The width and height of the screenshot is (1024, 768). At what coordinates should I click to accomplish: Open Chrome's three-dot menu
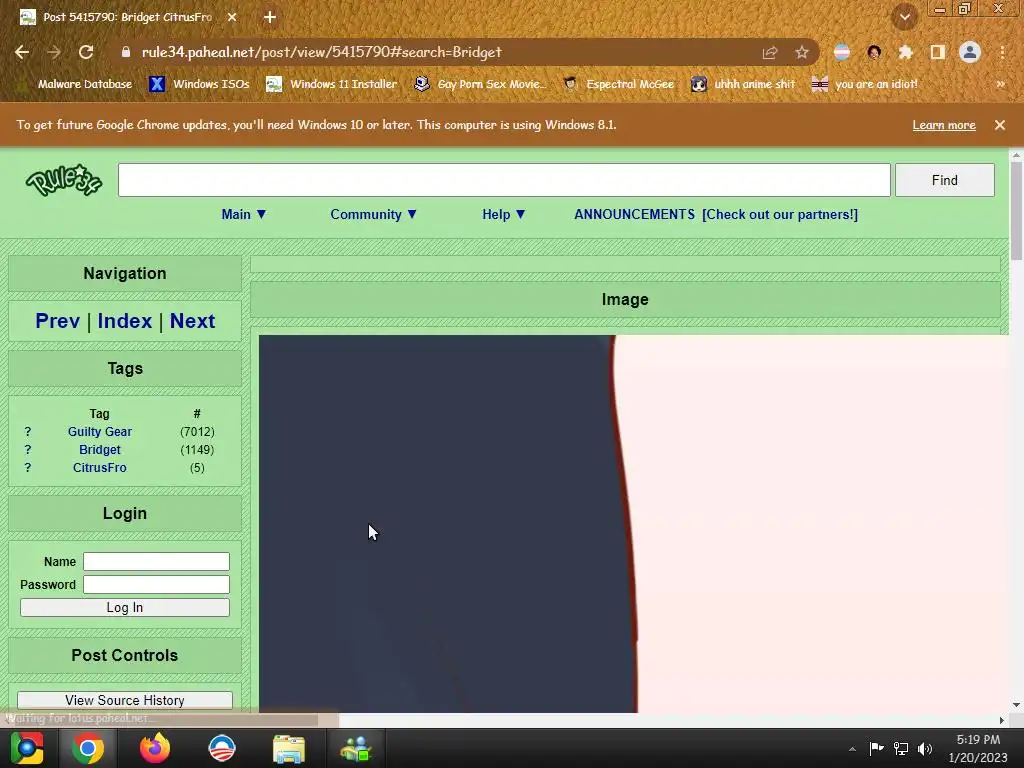1002,52
